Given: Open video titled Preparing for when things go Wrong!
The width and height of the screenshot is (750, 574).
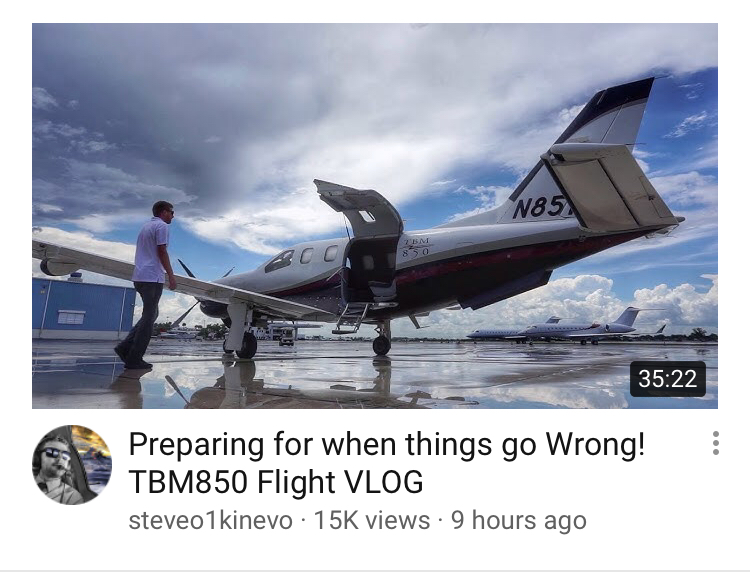Looking at the screenshot, I should (386, 444).
